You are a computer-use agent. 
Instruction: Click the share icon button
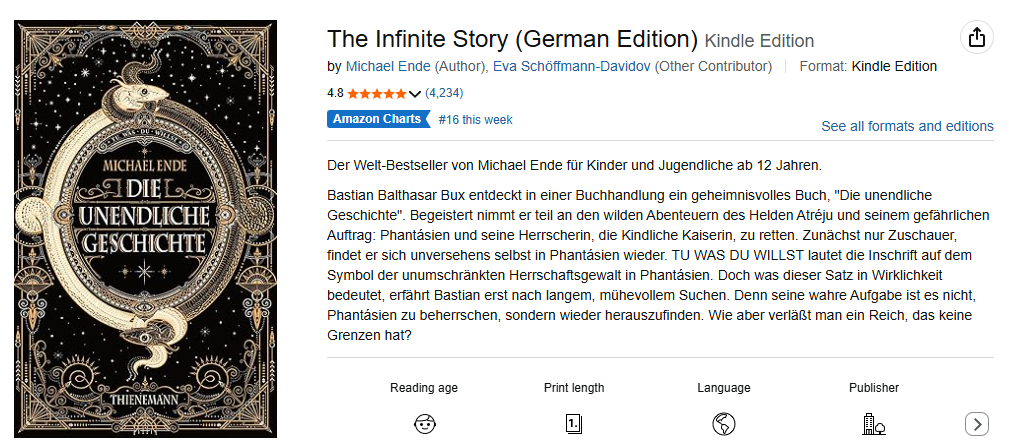coord(976,38)
